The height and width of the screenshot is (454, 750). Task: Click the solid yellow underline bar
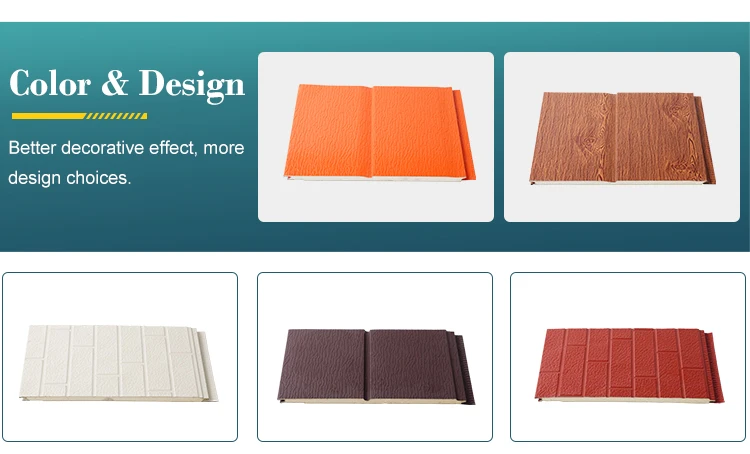click(48, 116)
